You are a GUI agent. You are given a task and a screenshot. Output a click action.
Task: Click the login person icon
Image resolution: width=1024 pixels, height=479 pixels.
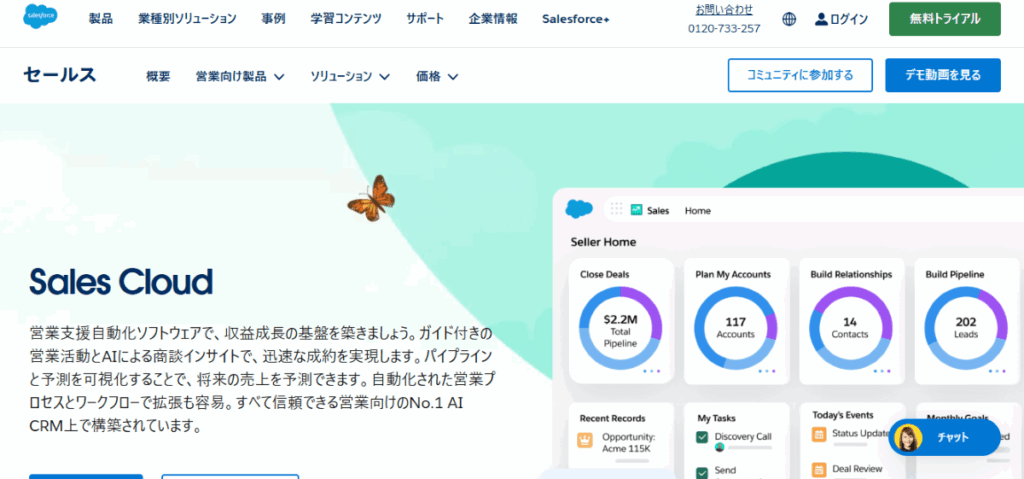click(x=822, y=19)
